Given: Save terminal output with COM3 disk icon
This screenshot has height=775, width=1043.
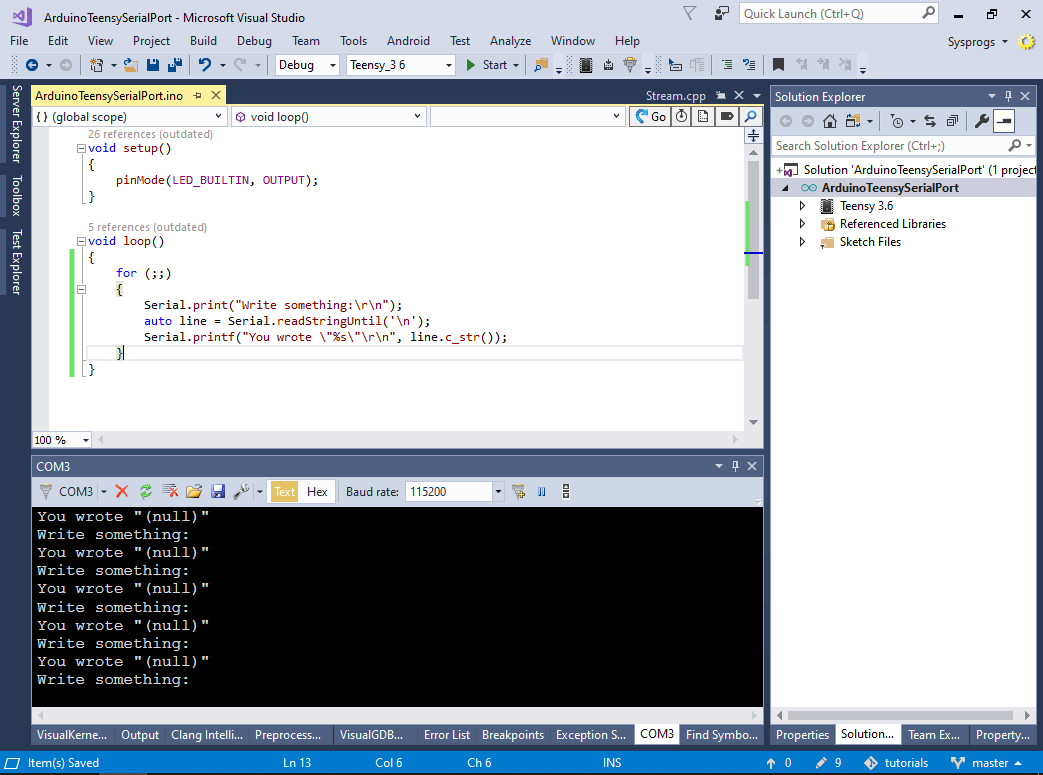Looking at the screenshot, I should point(218,492).
